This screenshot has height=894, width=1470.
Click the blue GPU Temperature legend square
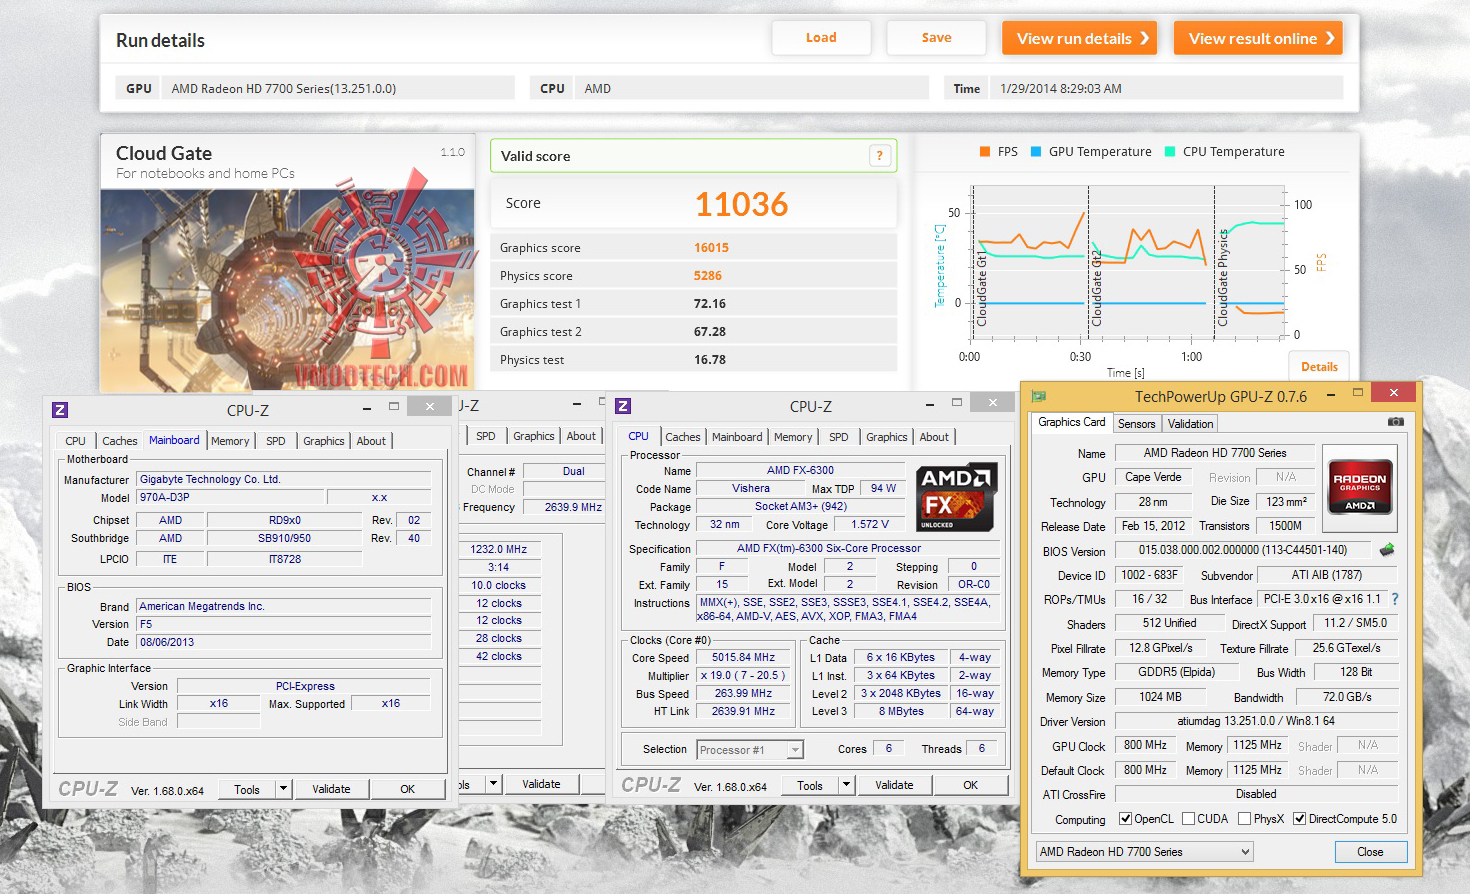click(1036, 152)
